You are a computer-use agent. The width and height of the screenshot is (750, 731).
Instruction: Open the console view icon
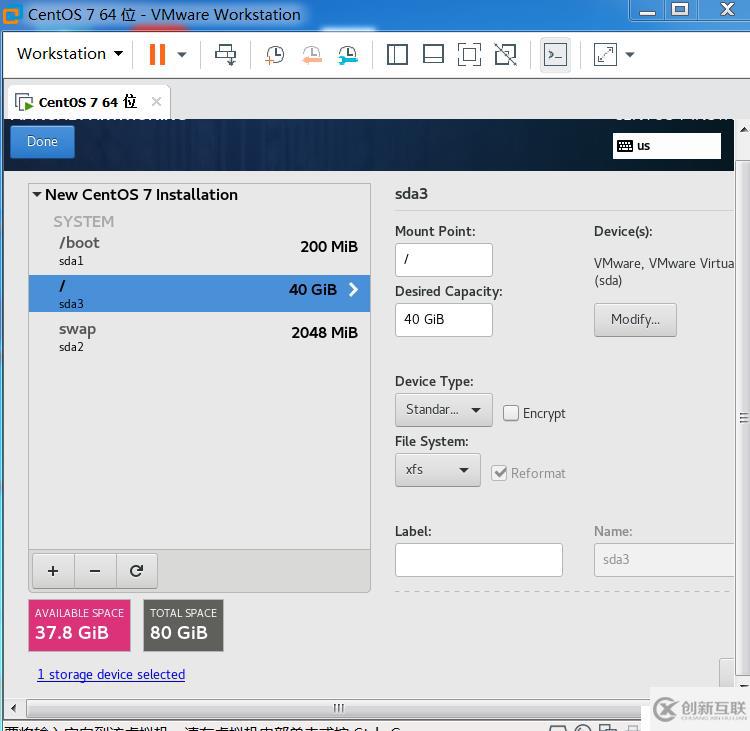(555, 55)
